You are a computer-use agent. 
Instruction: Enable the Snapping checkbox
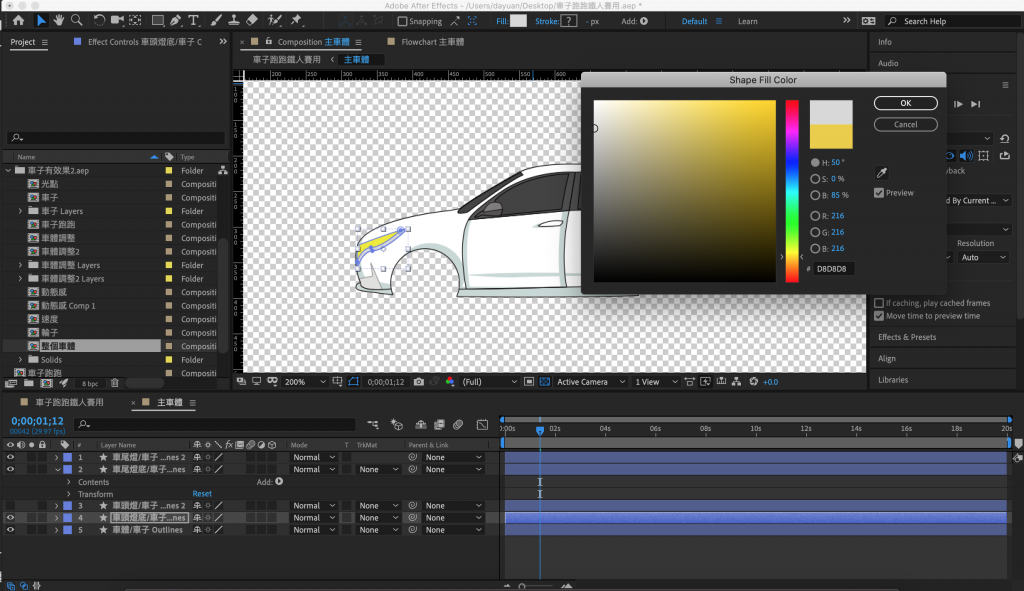coord(403,21)
